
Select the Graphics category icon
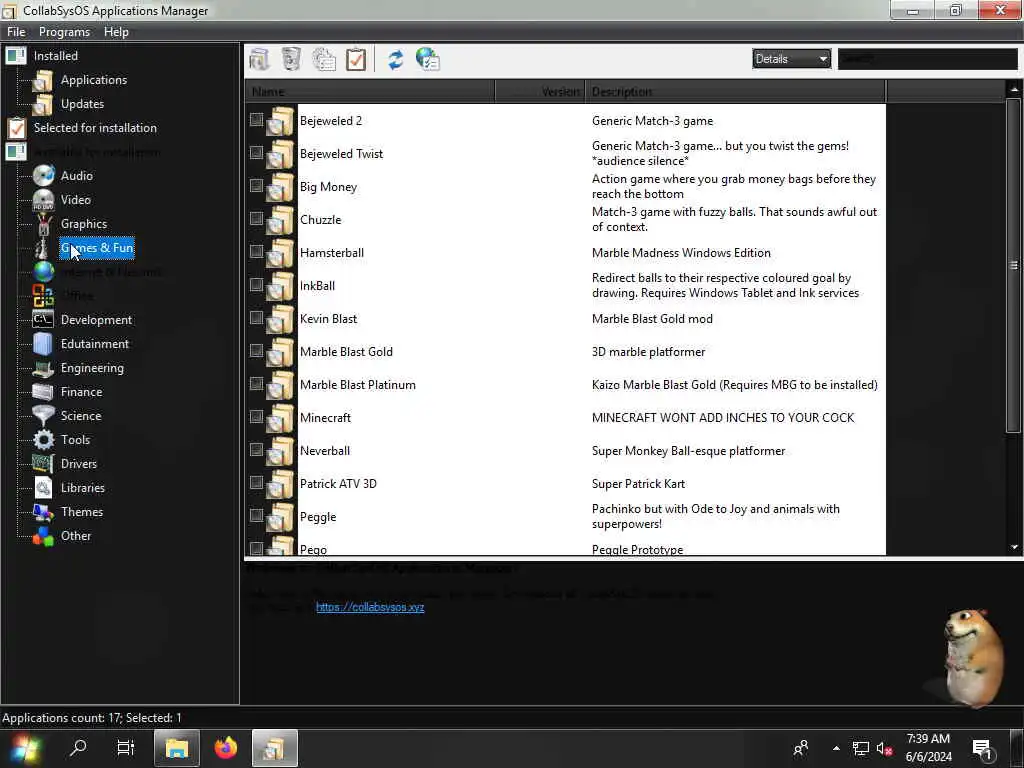[43, 224]
